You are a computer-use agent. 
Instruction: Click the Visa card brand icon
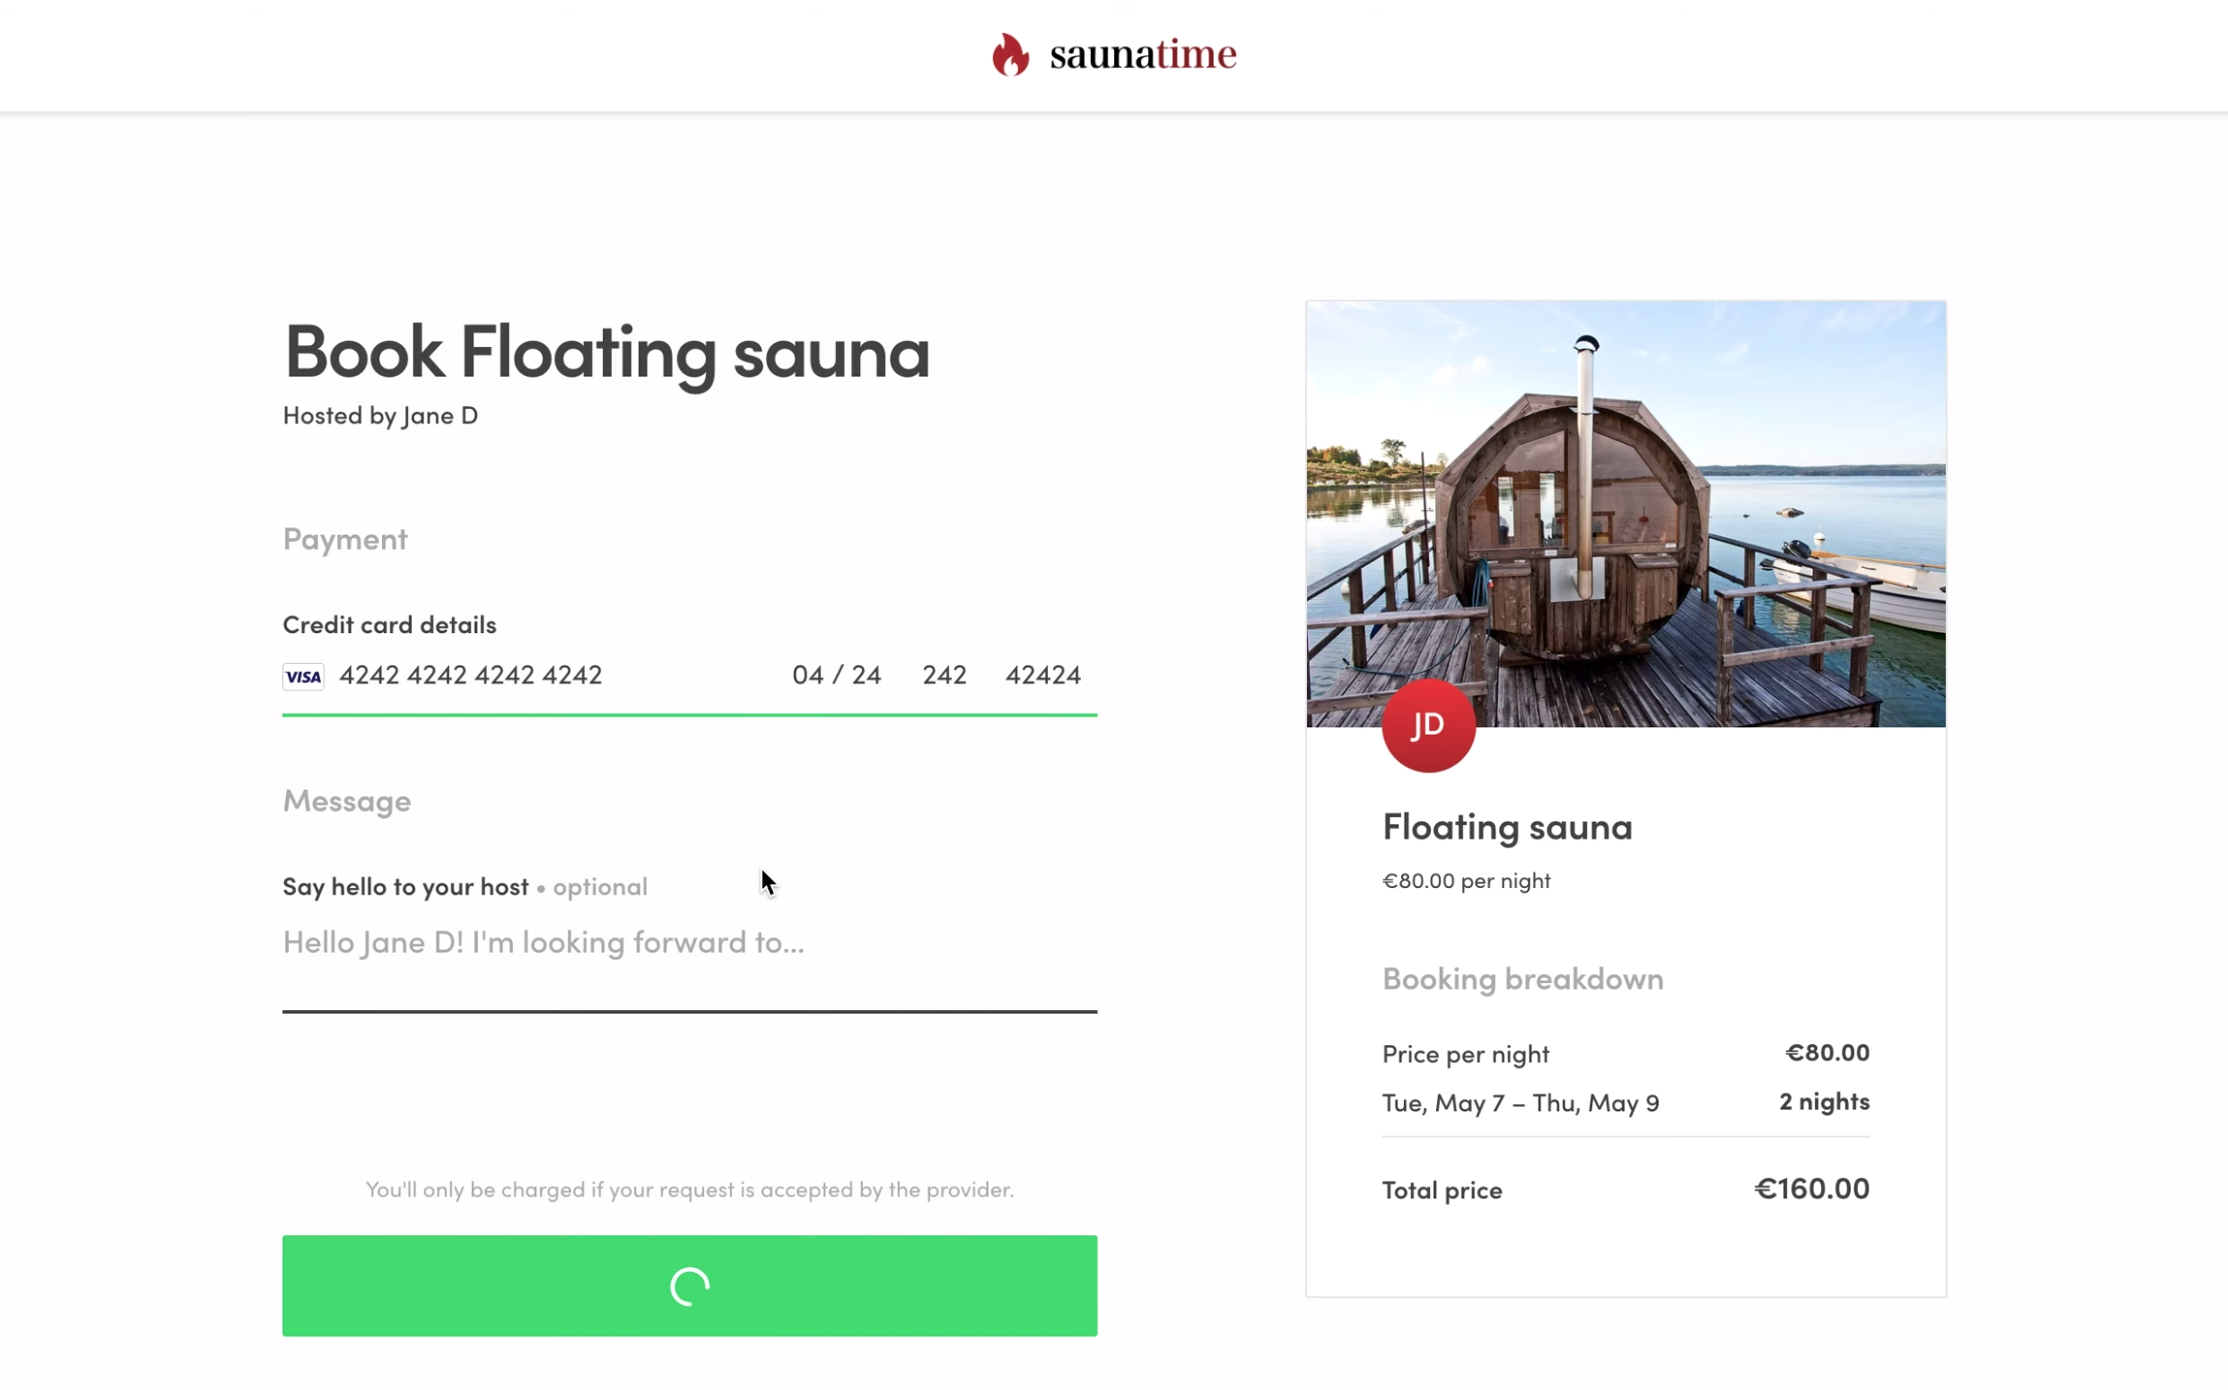coord(303,676)
